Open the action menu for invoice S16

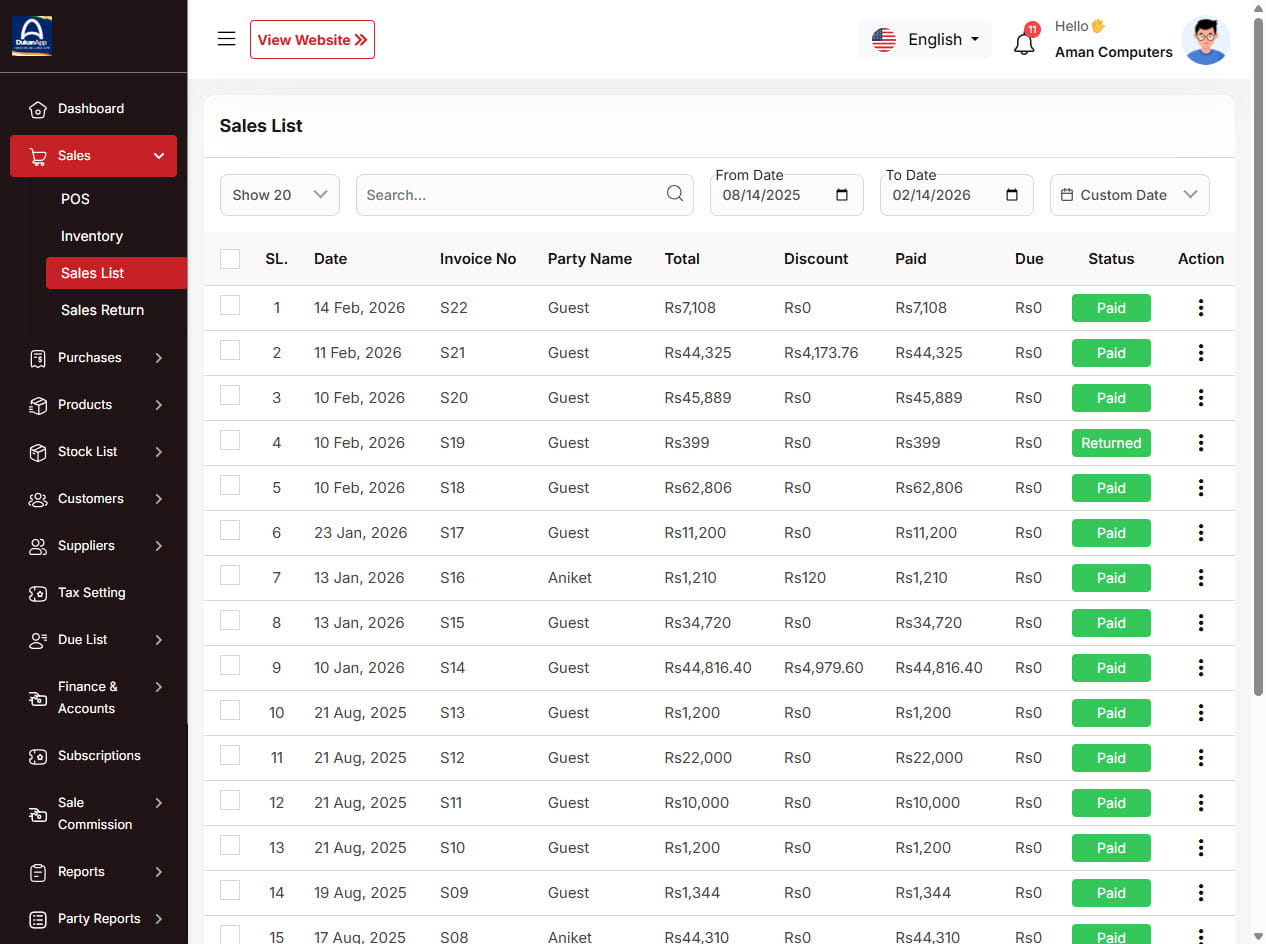point(1200,578)
